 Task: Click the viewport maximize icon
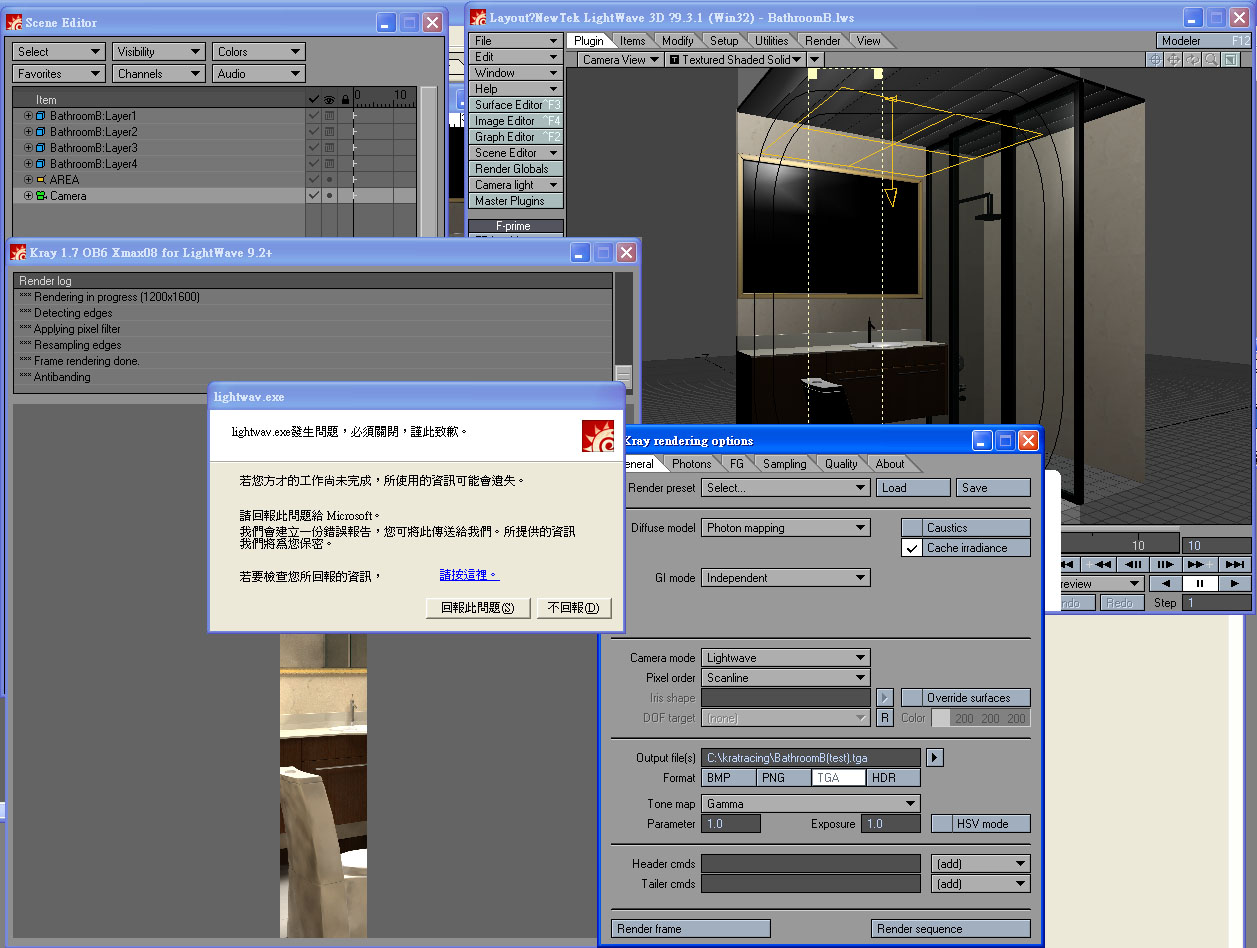point(1230,60)
